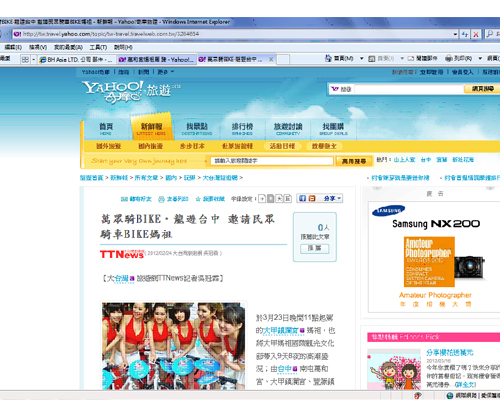This screenshot has width=500, height=400.
Task: Open the 新鮮報 LATEST NEWS tab
Action: point(151,128)
